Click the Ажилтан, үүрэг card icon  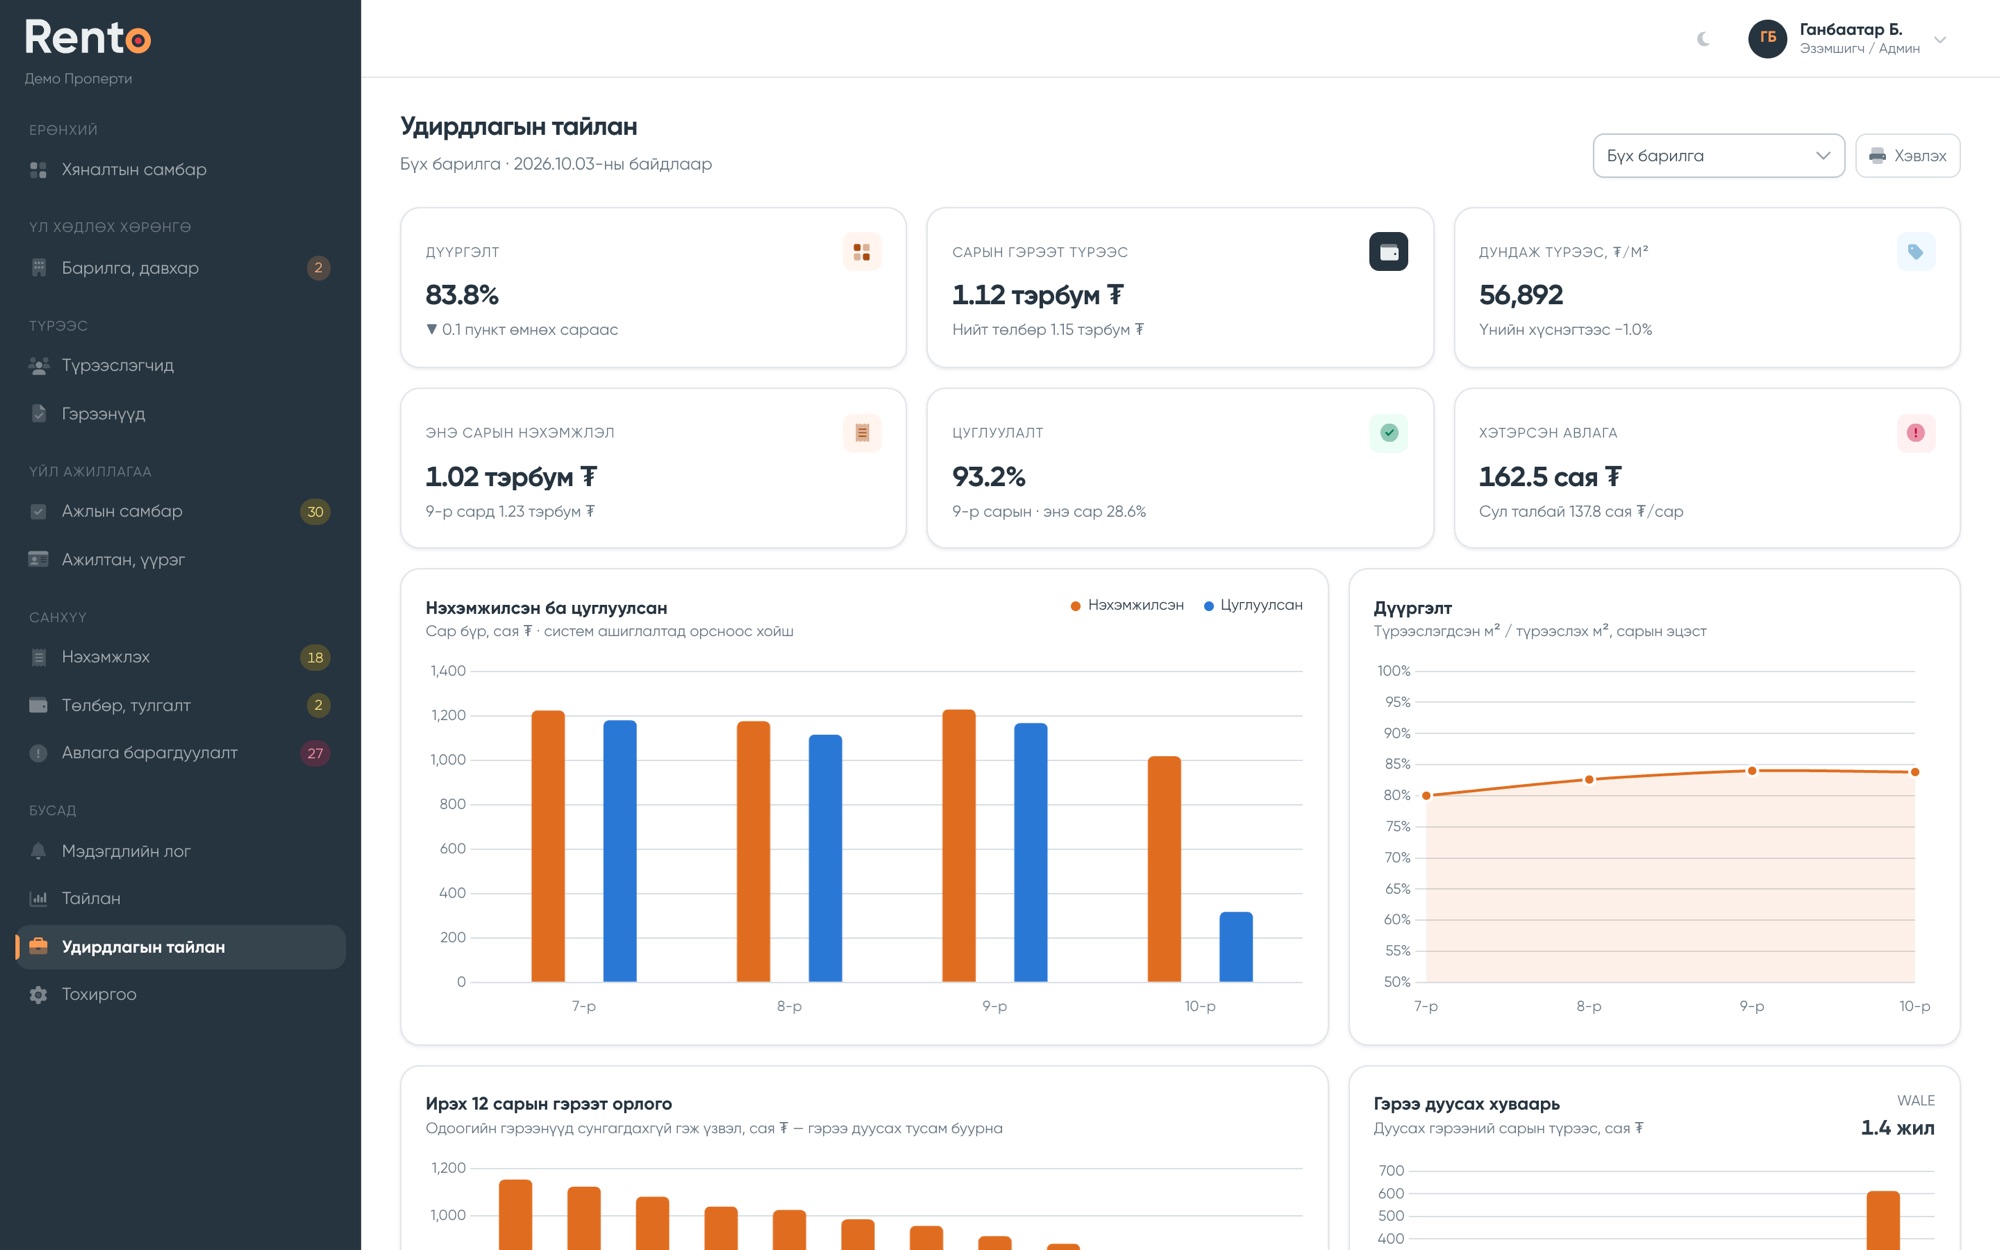click(x=38, y=560)
